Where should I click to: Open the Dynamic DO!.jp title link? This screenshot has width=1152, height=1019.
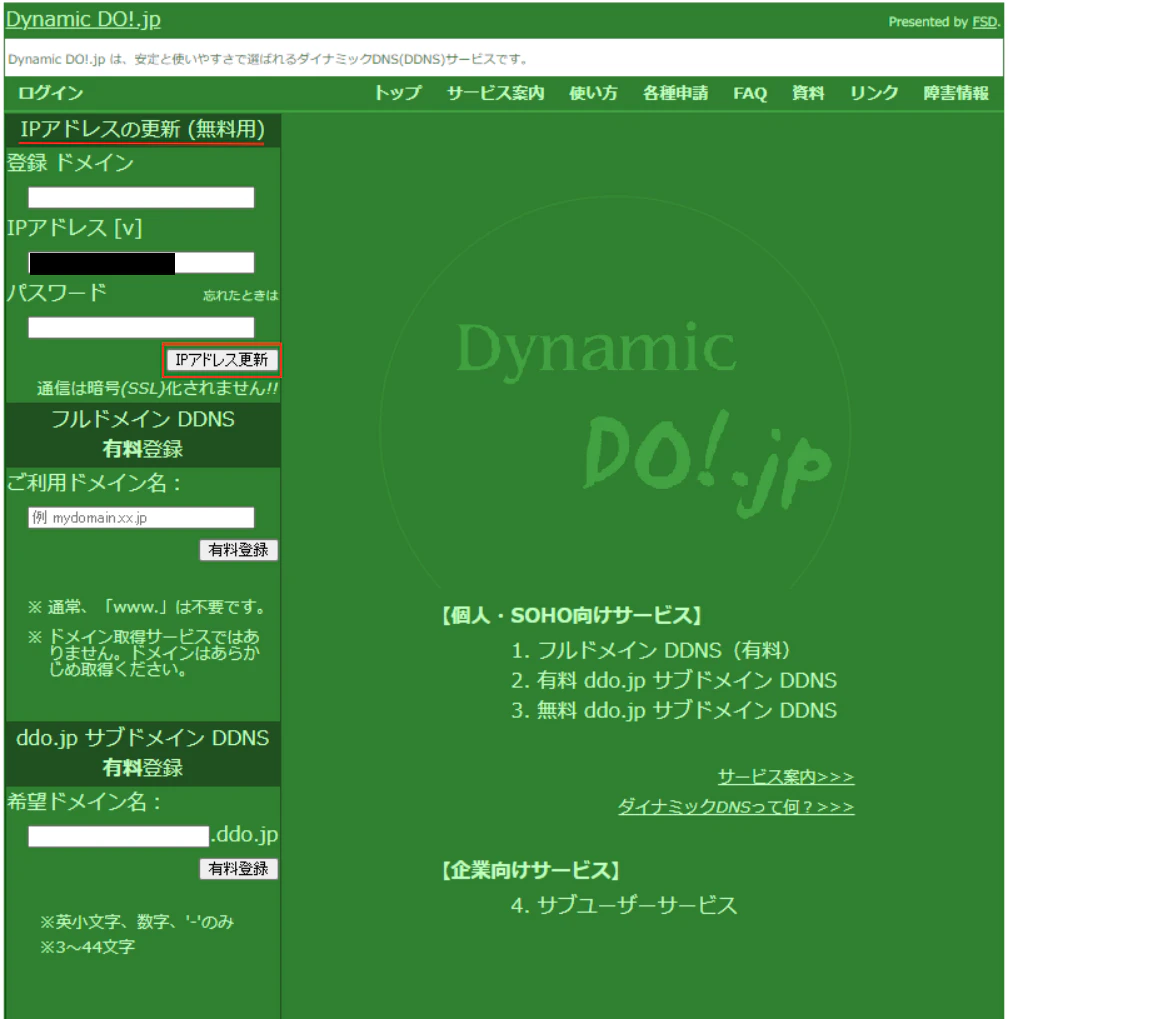[x=83, y=19]
